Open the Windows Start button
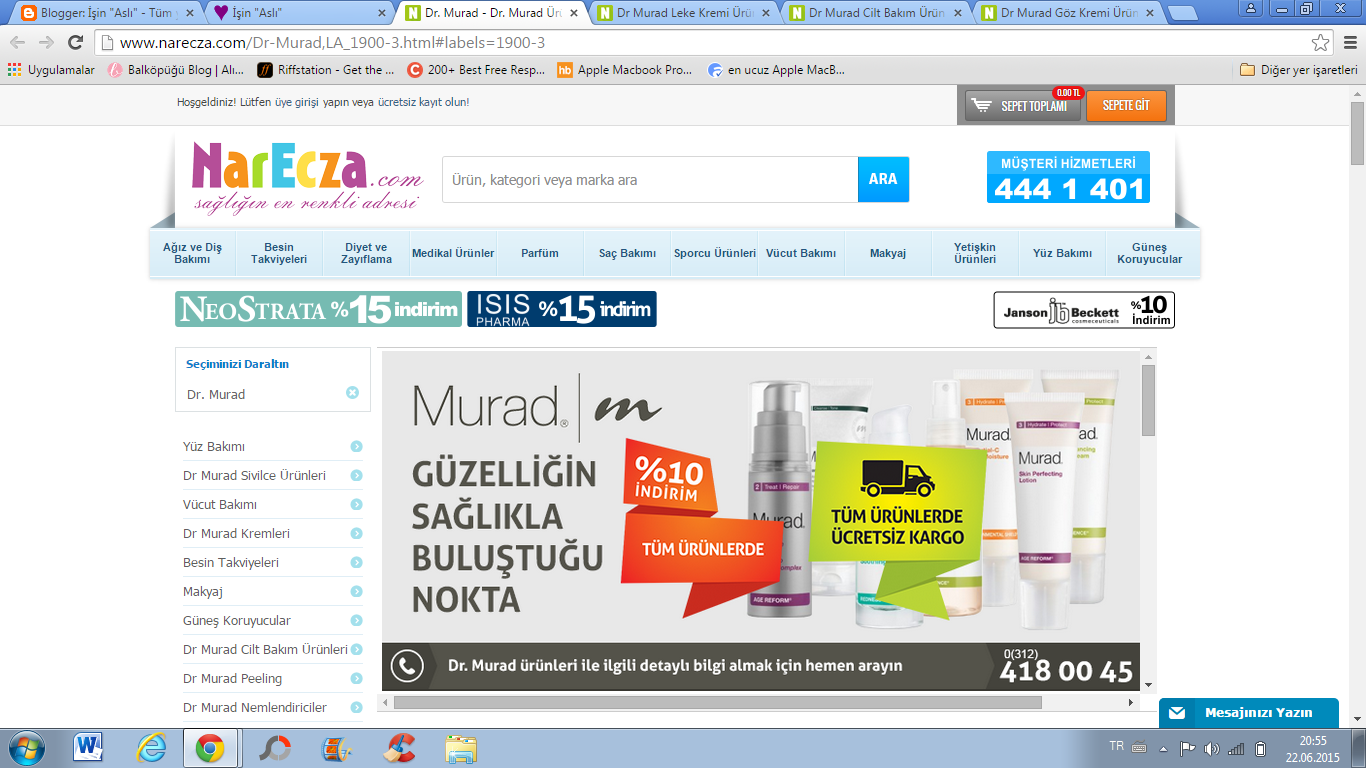 [x=25, y=747]
